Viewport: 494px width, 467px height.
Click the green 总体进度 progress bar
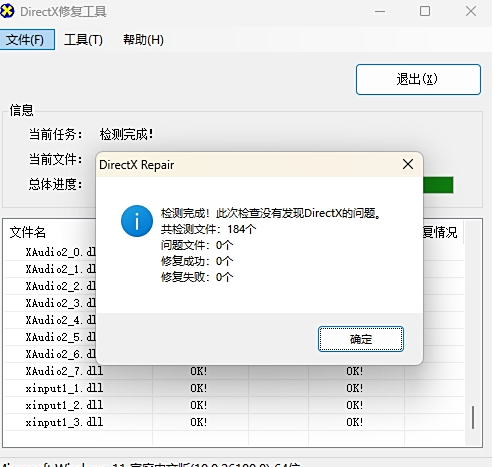tap(438, 185)
